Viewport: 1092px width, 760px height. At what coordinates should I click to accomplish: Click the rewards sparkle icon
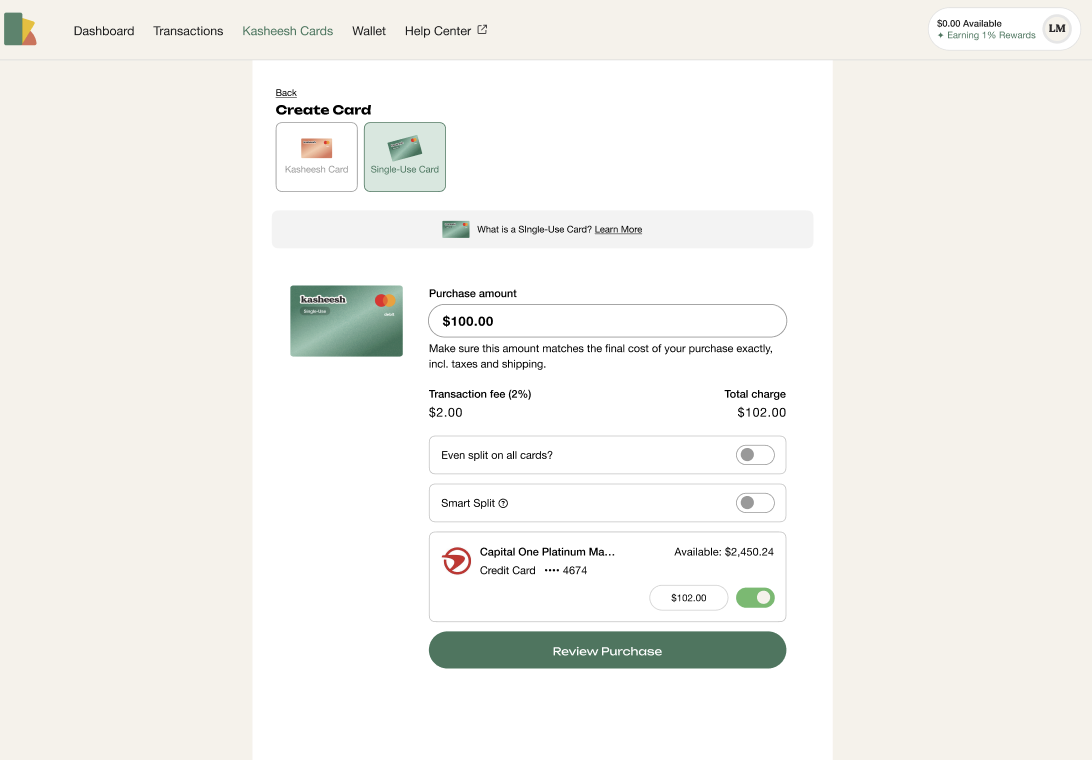[941, 36]
